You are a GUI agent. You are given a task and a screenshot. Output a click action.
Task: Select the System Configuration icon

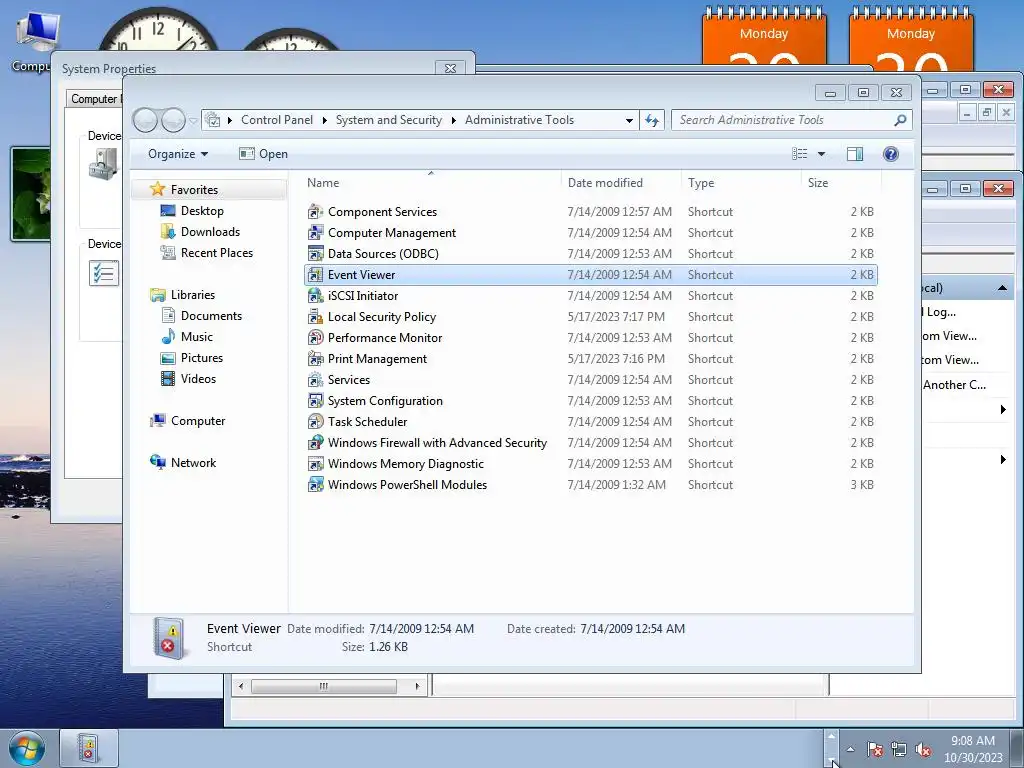(315, 400)
